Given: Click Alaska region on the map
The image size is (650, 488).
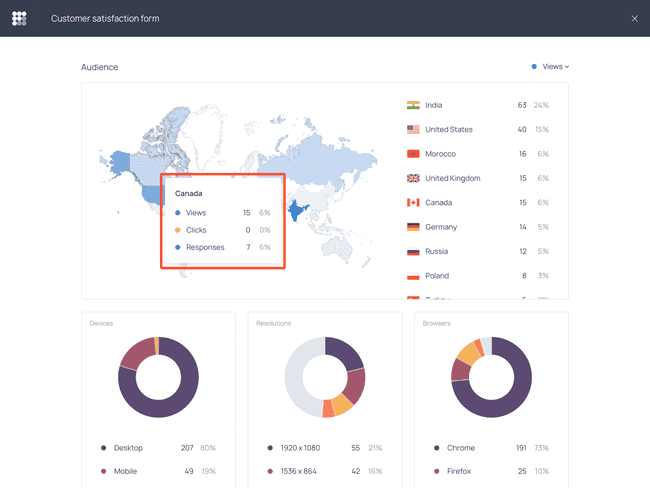Looking at the screenshot, I should (x=119, y=163).
